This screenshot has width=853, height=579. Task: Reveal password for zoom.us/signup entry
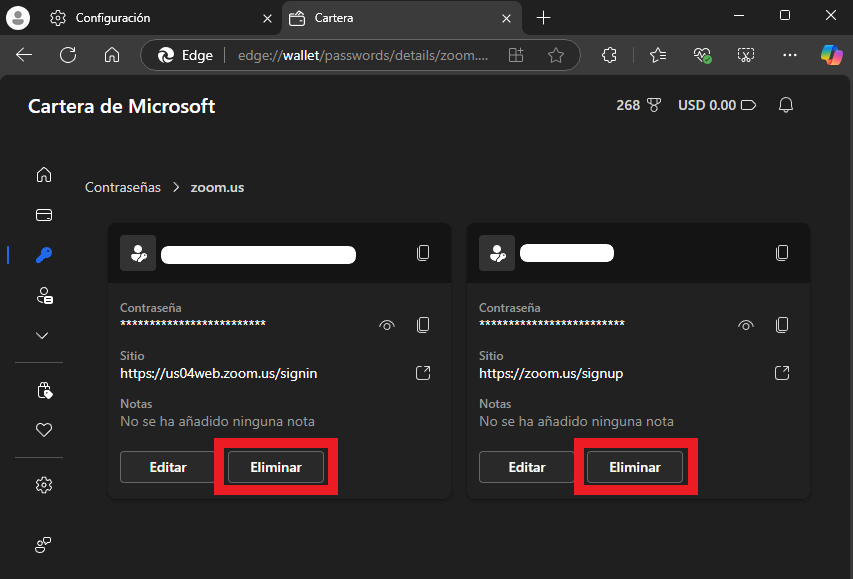[746, 325]
